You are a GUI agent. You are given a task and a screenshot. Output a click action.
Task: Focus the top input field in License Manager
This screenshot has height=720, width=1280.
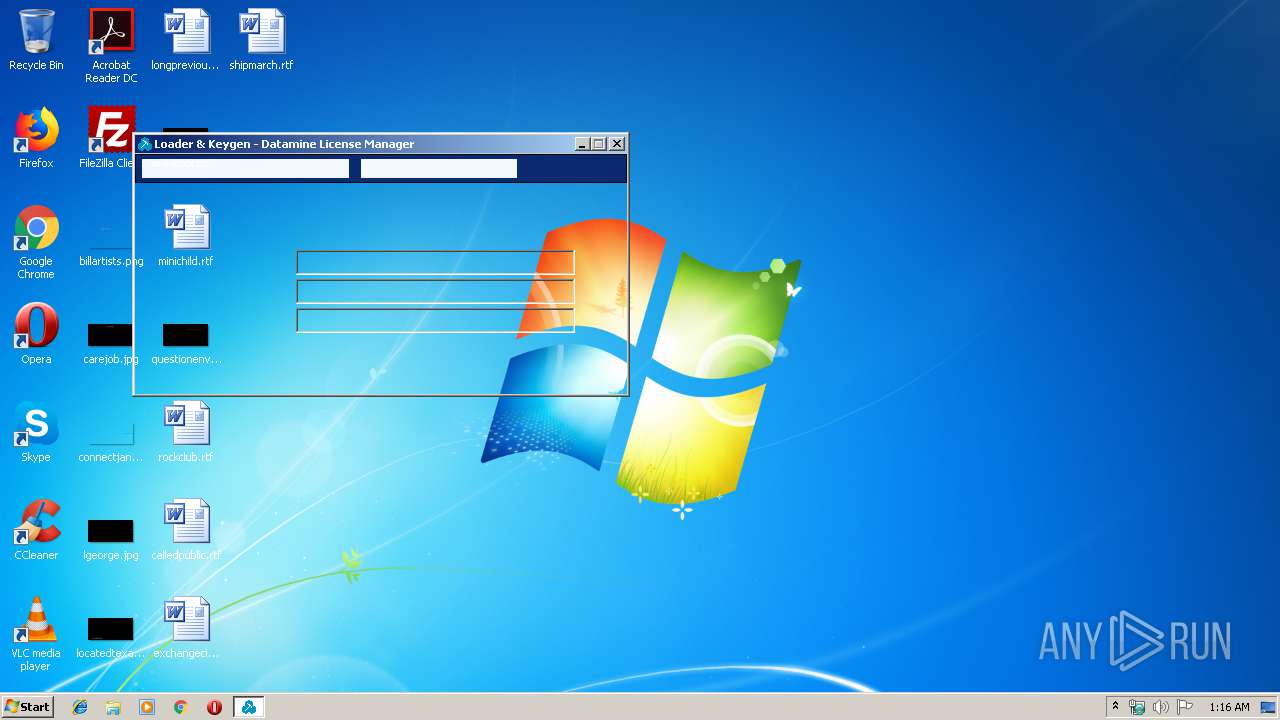coord(435,263)
